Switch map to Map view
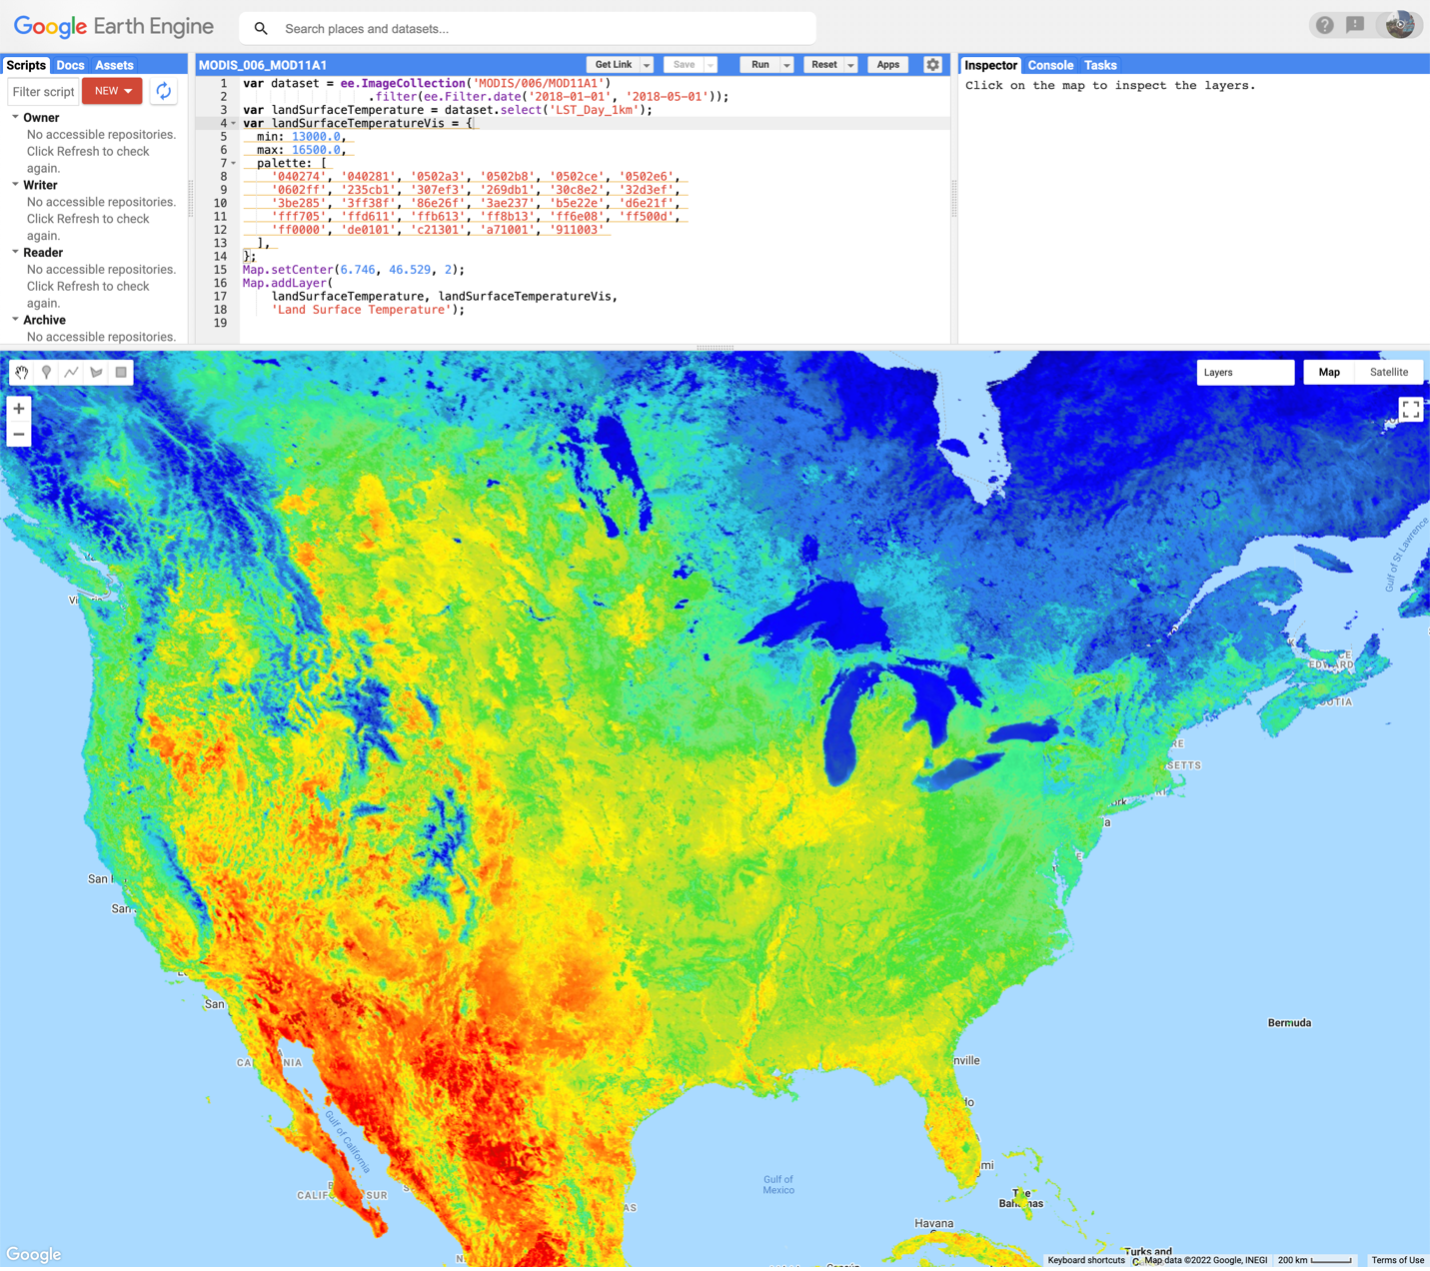 tap(1329, 372)
